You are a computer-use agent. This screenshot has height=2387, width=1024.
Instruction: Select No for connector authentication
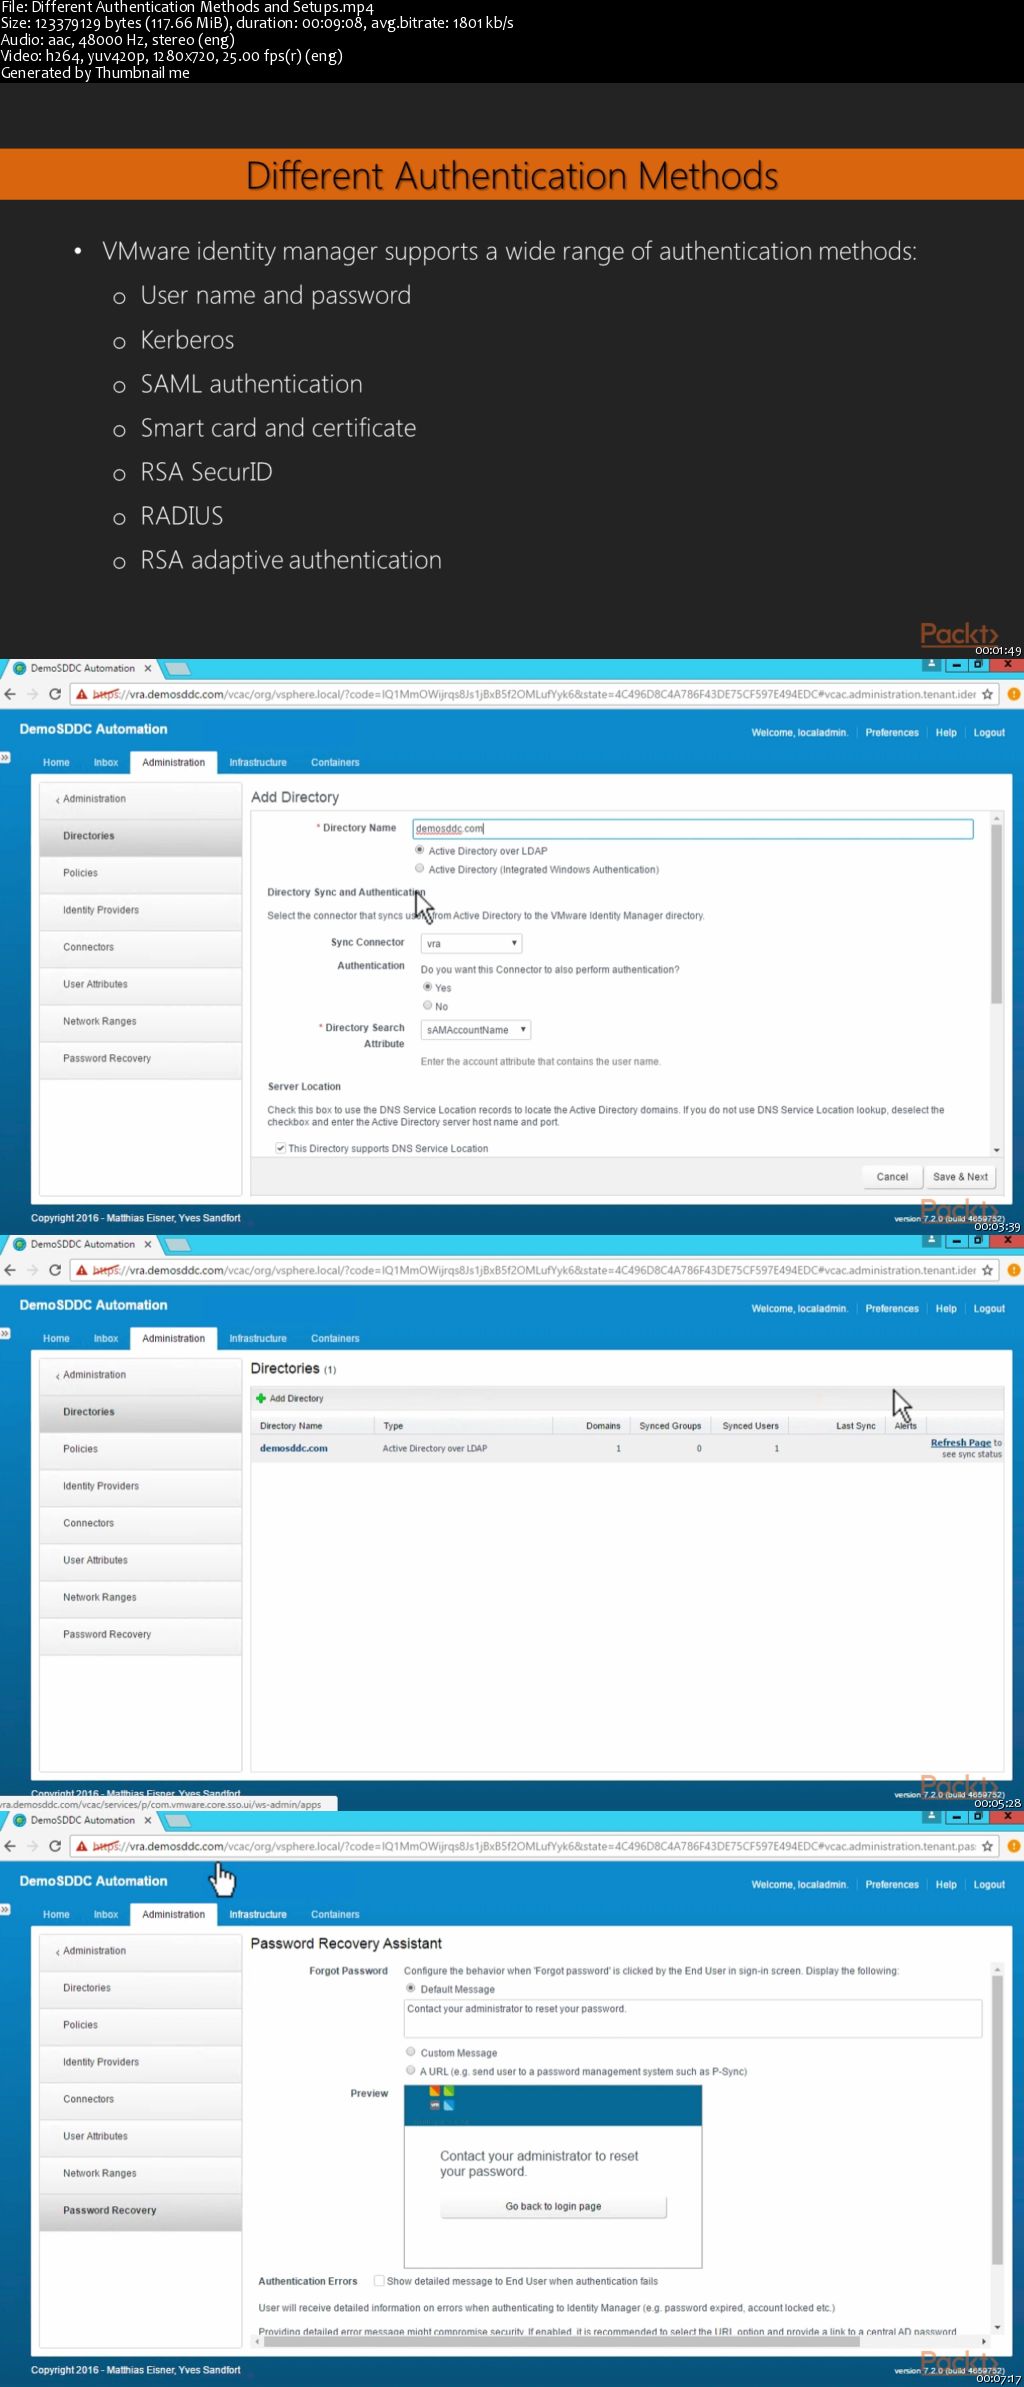click(428, 1005)
